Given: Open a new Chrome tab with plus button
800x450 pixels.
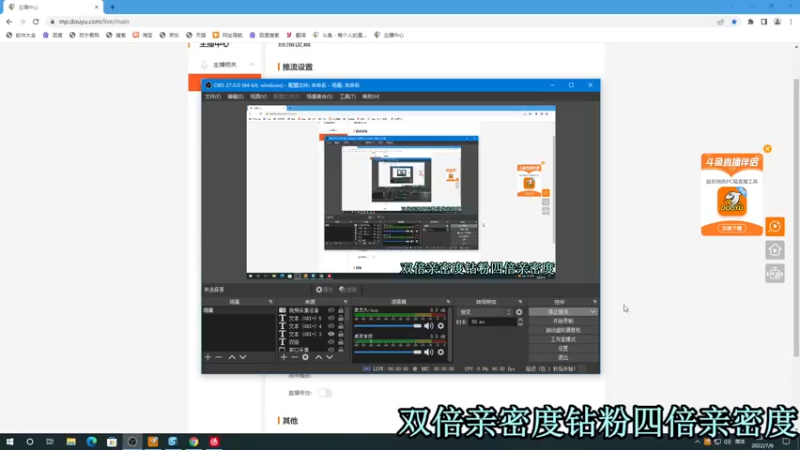Looking at the screenshot, I should (112, 7).
